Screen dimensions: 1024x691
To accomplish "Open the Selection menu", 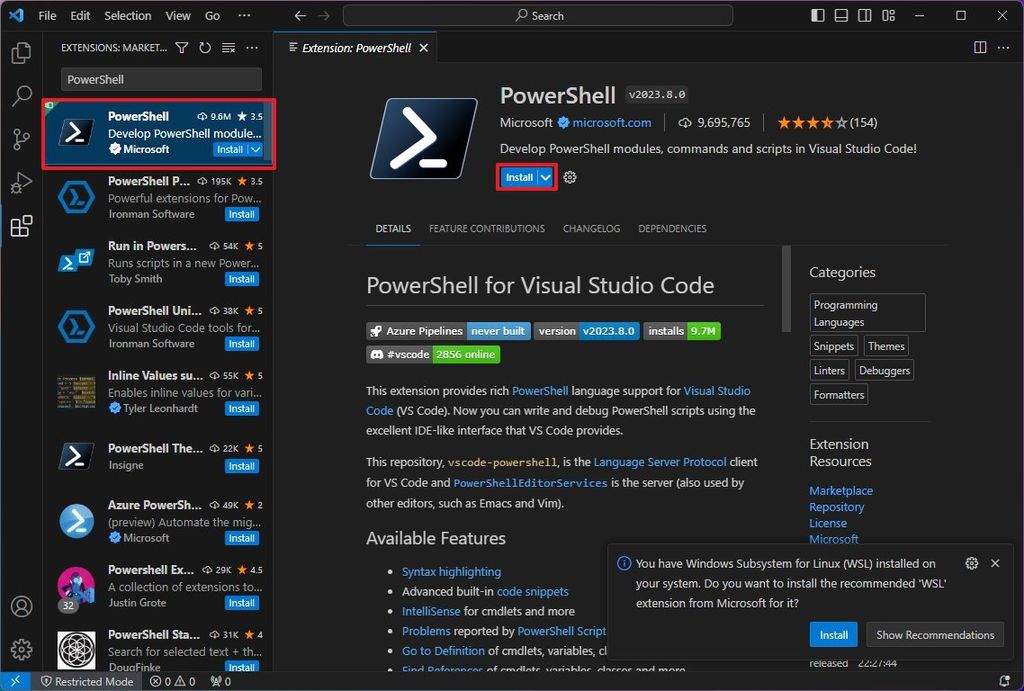I will coord(127,15).
